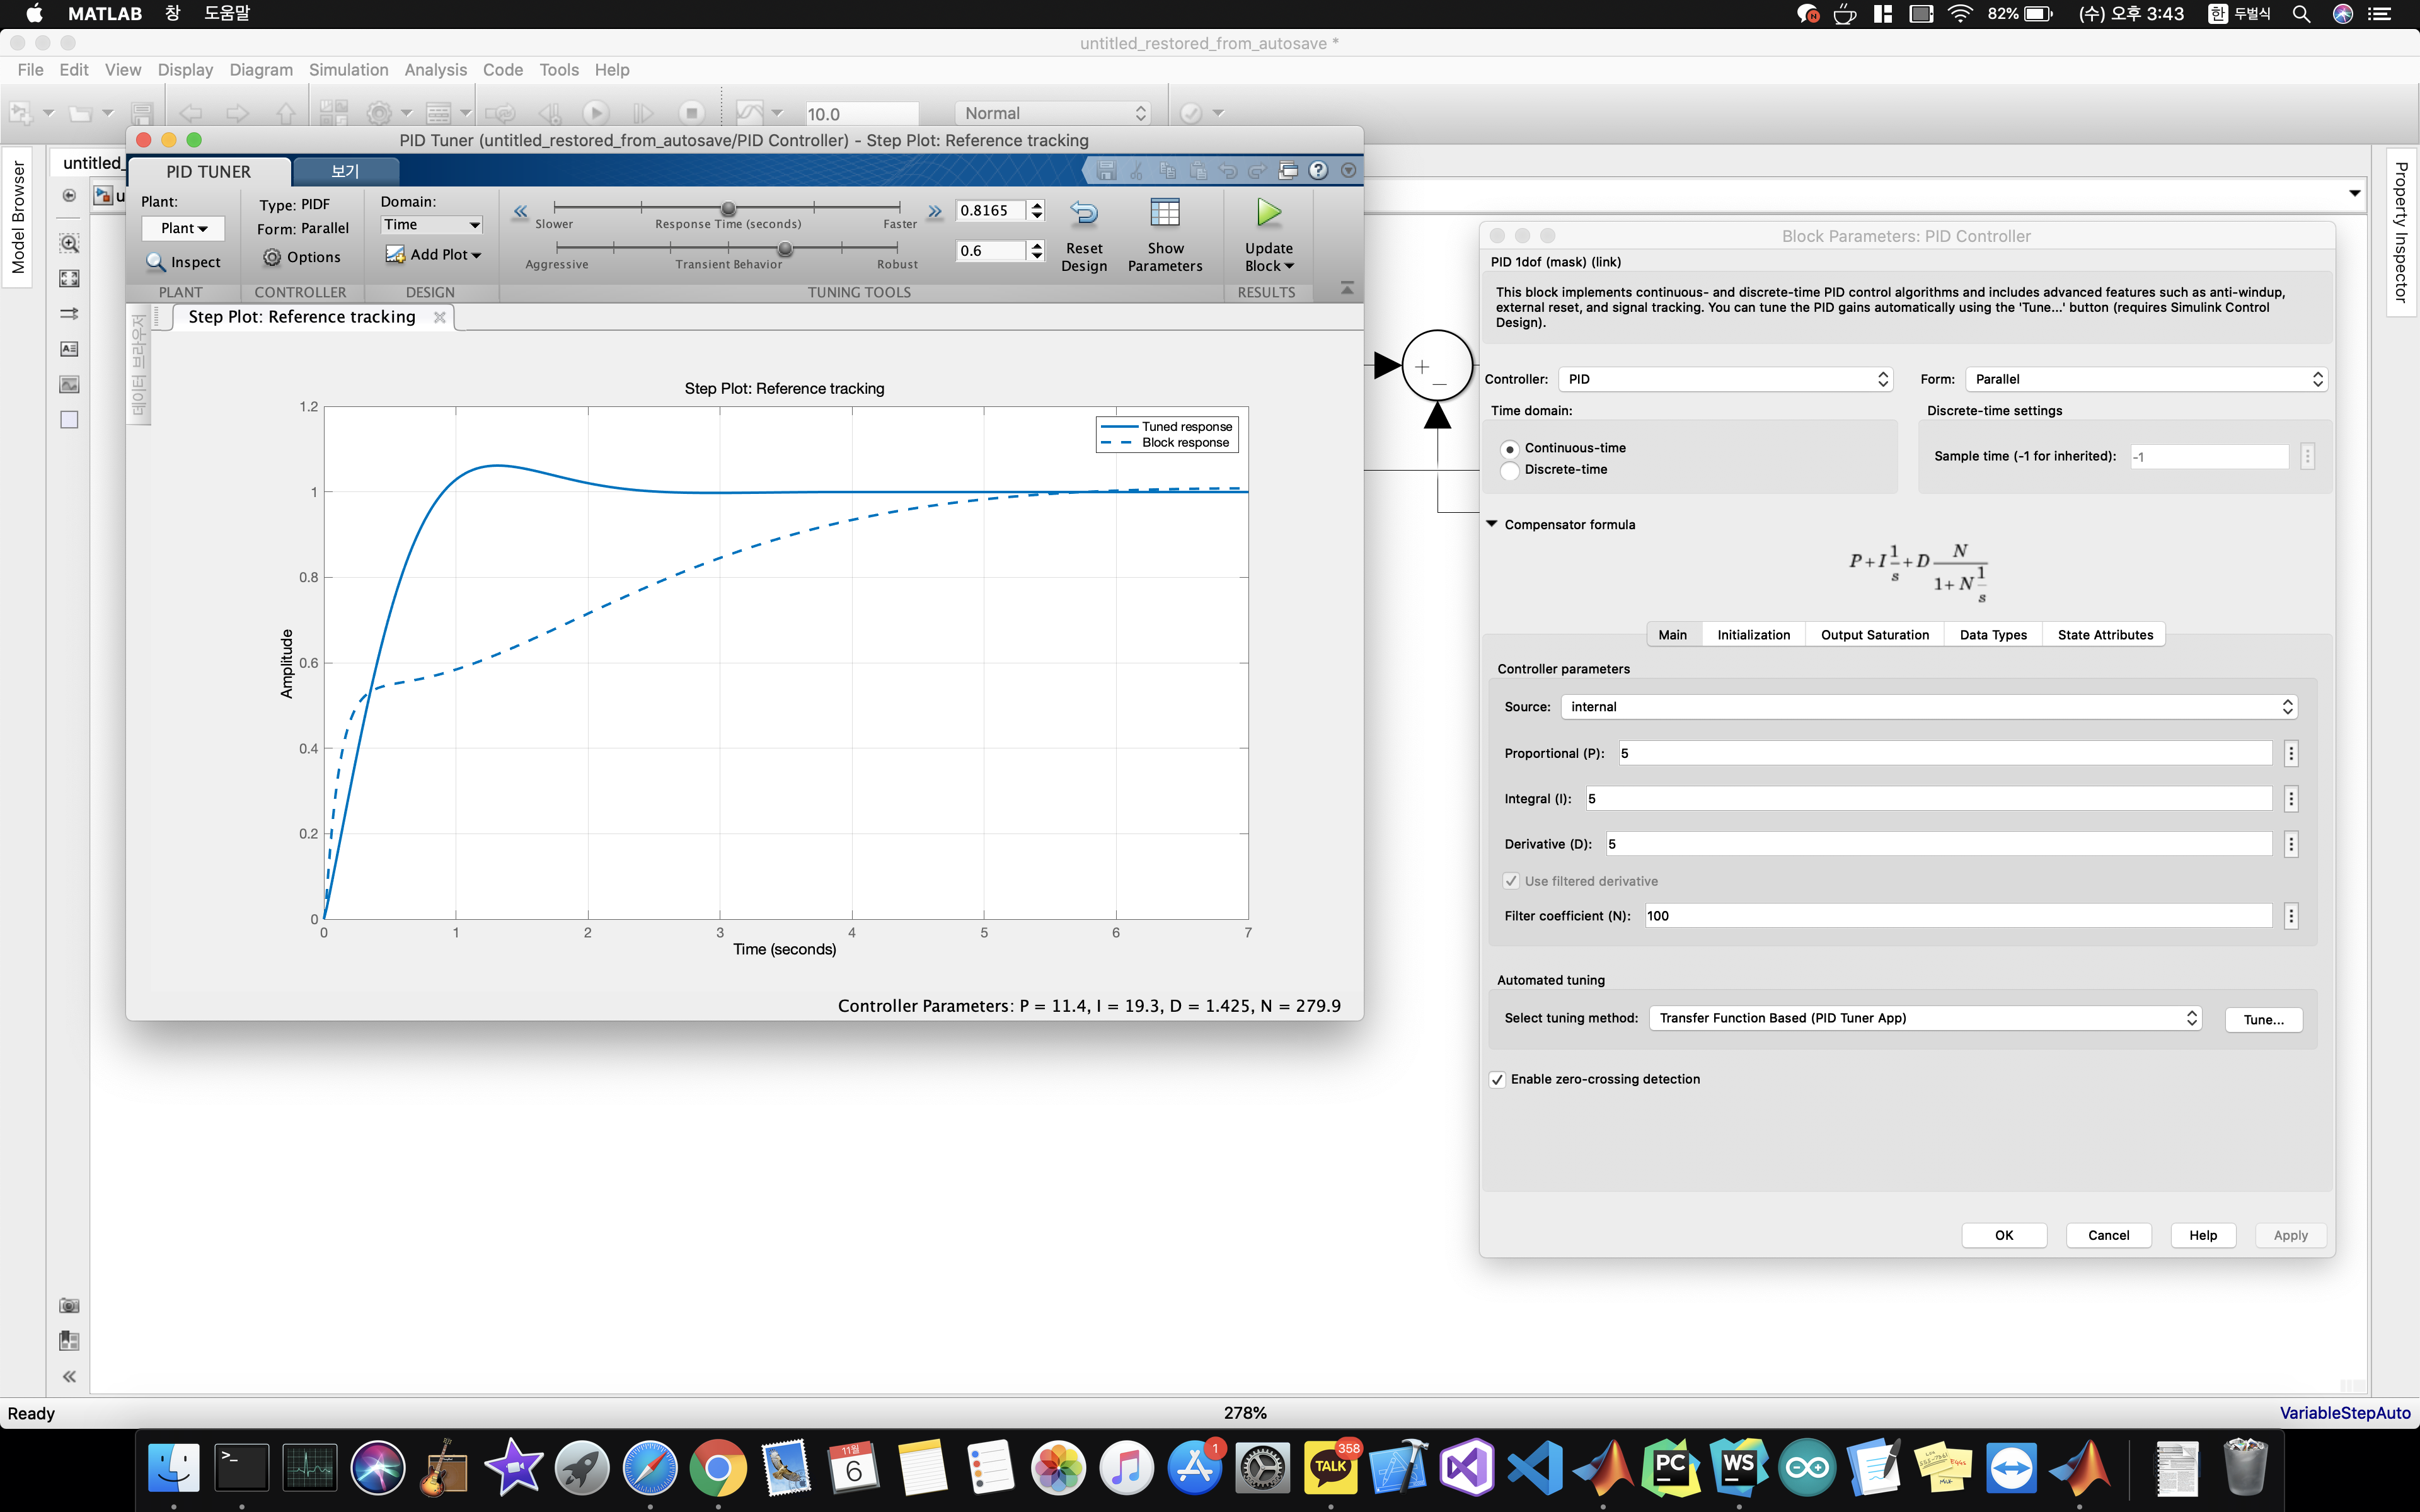The width and height of the screenshot is (2420, 1512).
Task: Open the controller Options gear
Action: click(272, 257)
